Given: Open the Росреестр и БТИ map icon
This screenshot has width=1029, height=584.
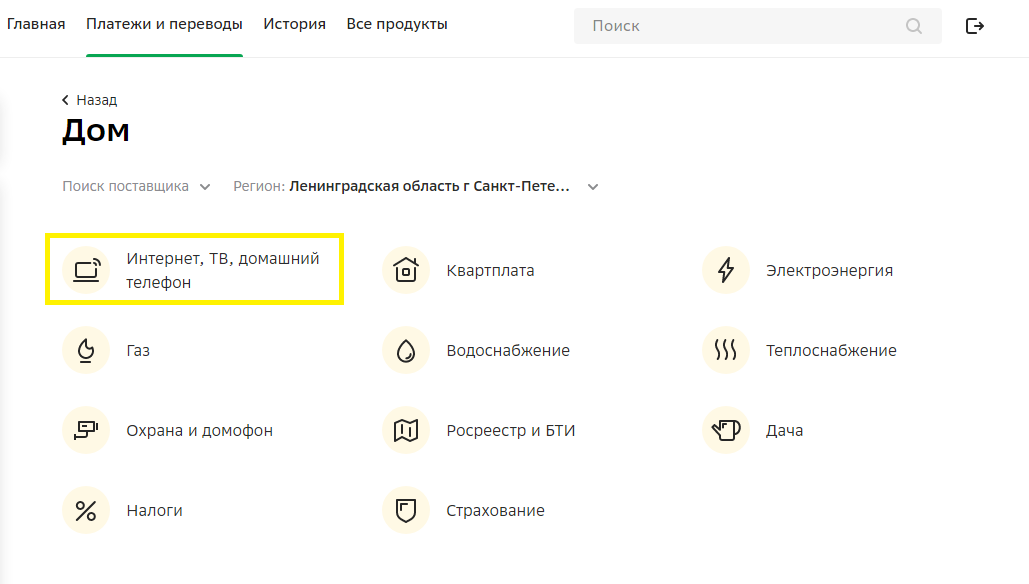Looking at the screenshot, I should tap(406, 430).
